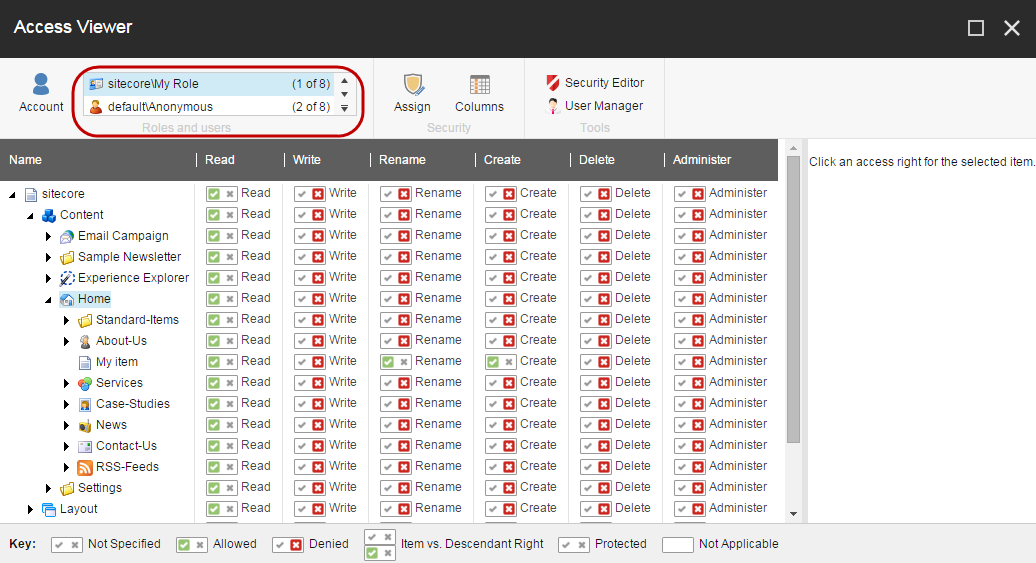Launch the Security Editor tool
Viewport: 1036px width, 563px height.
pyautogui.click(x=595, y=83)
